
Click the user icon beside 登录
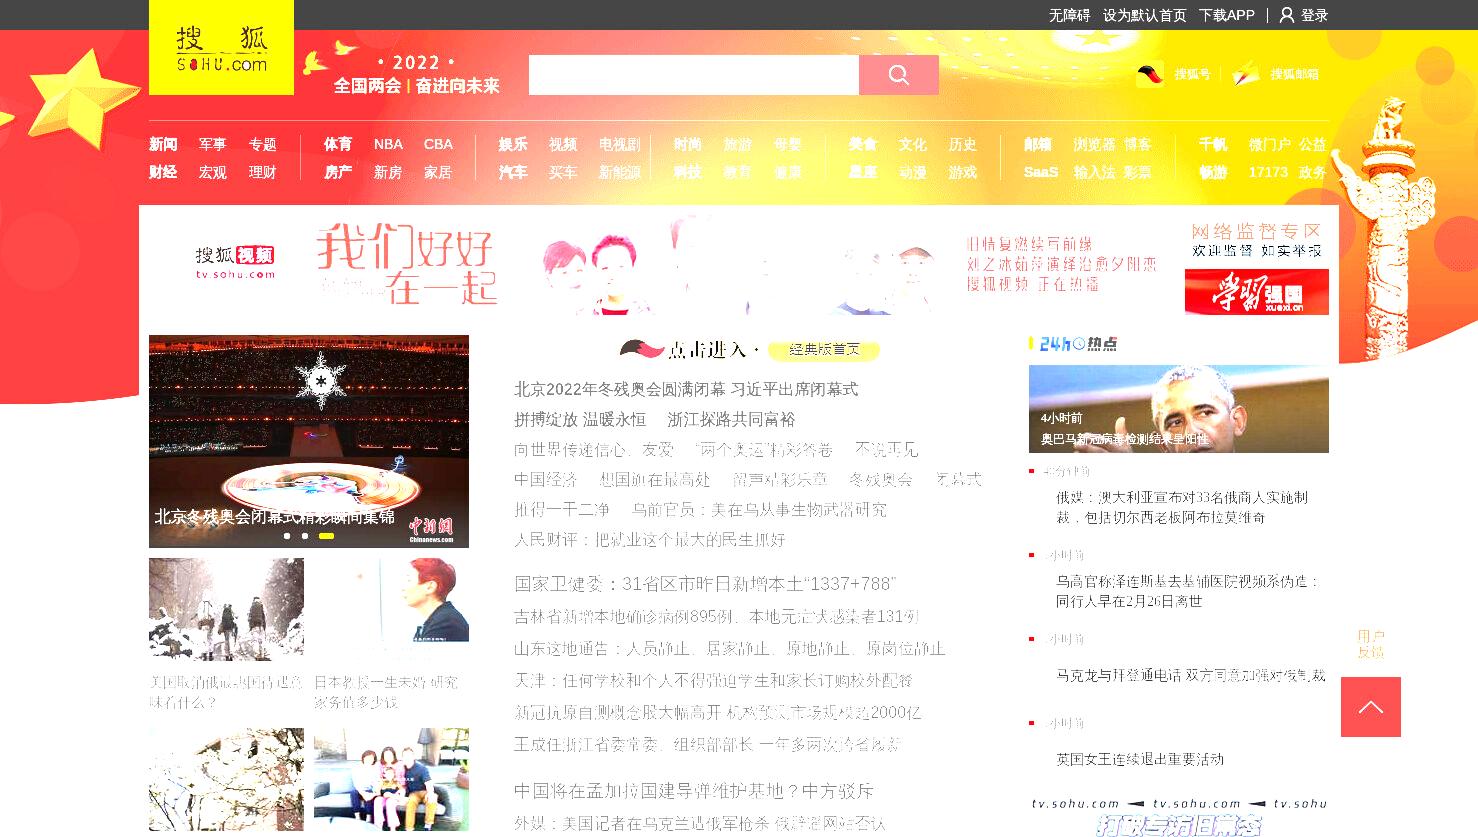click(x=1287, y=15)
